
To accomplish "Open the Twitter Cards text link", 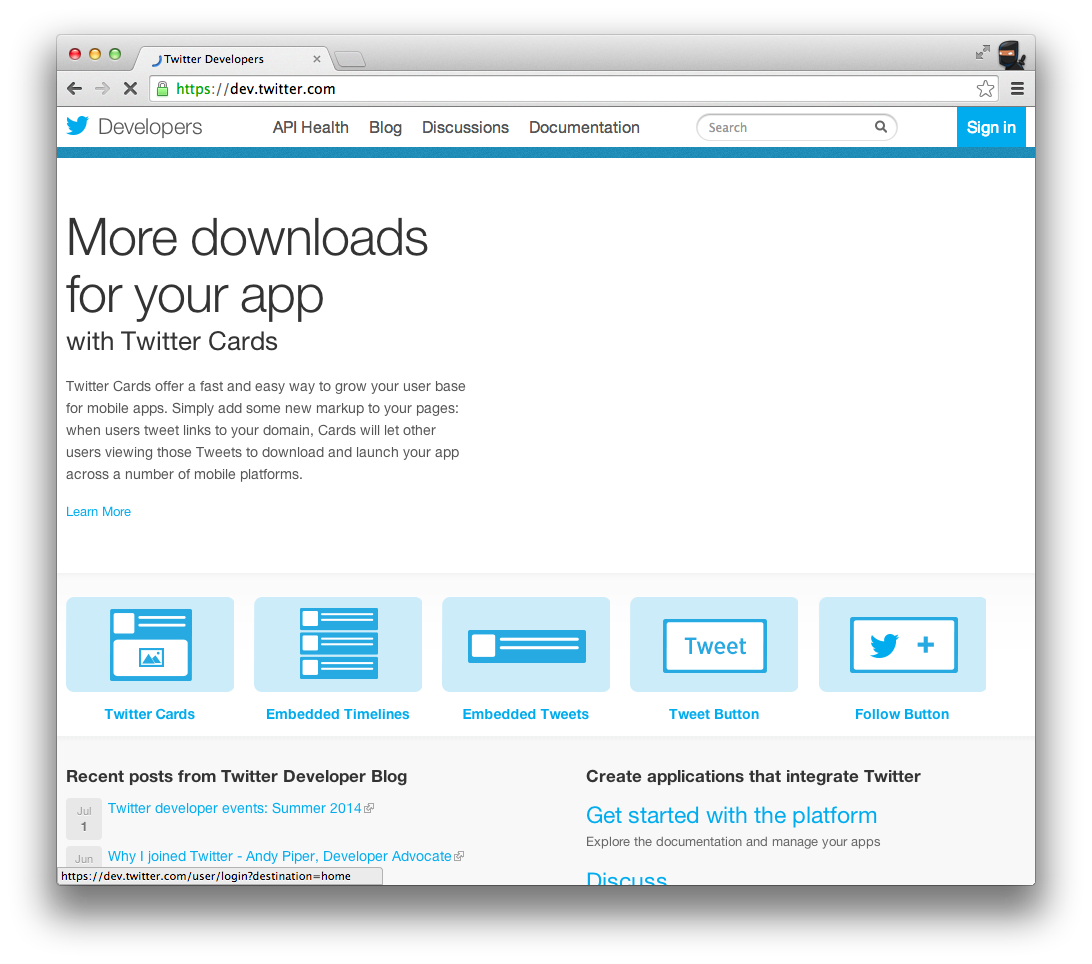I will click(x=150, y=714).
